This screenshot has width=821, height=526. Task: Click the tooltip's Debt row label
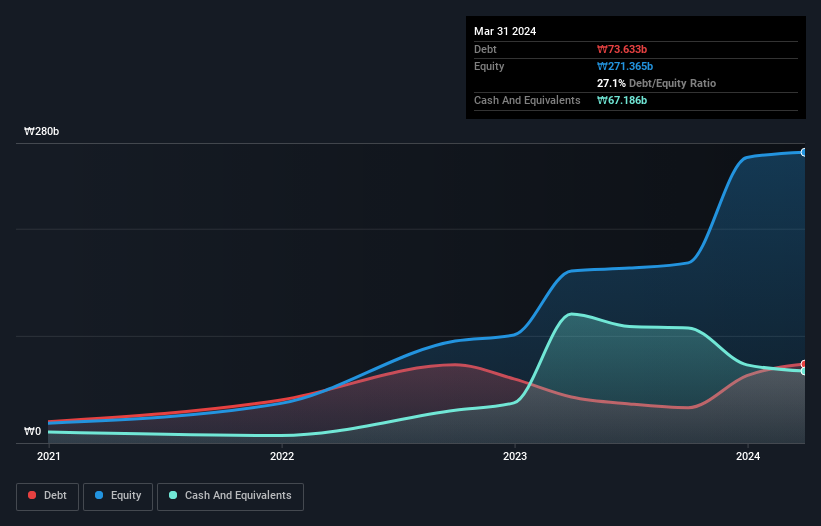[x=485, y=49]
